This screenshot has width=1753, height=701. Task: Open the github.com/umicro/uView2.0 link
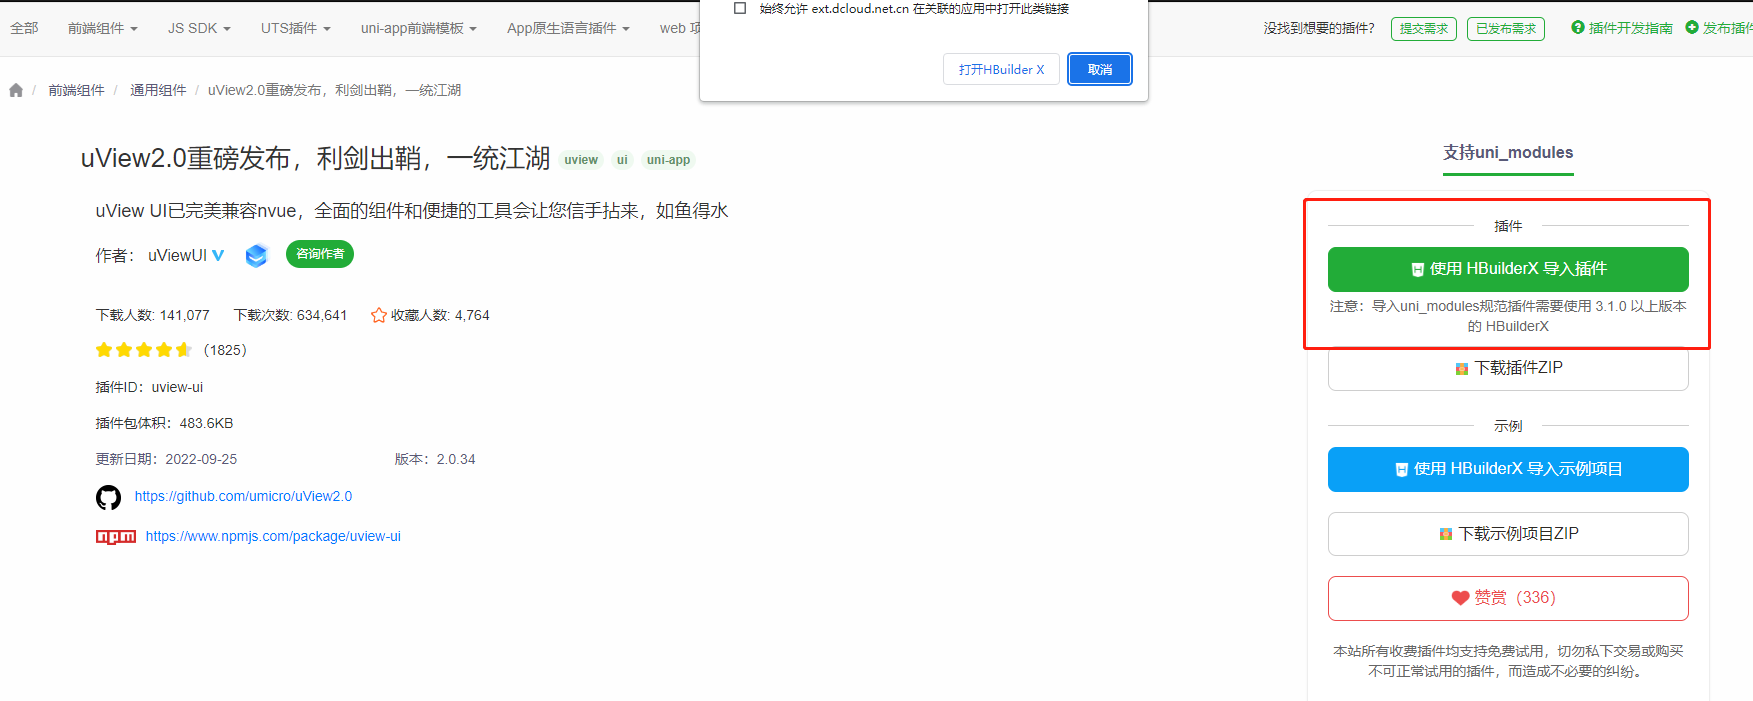[243, 496]
